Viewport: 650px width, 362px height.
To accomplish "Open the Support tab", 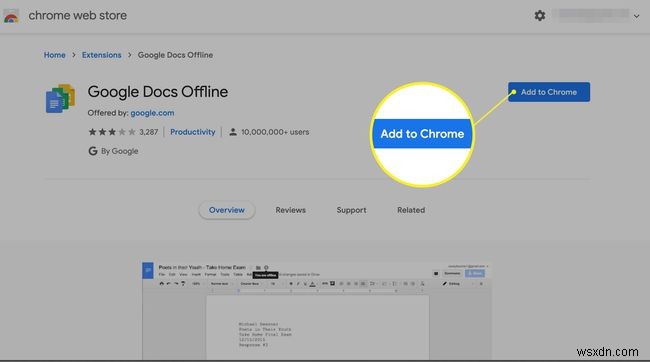I will pos(352,210).
